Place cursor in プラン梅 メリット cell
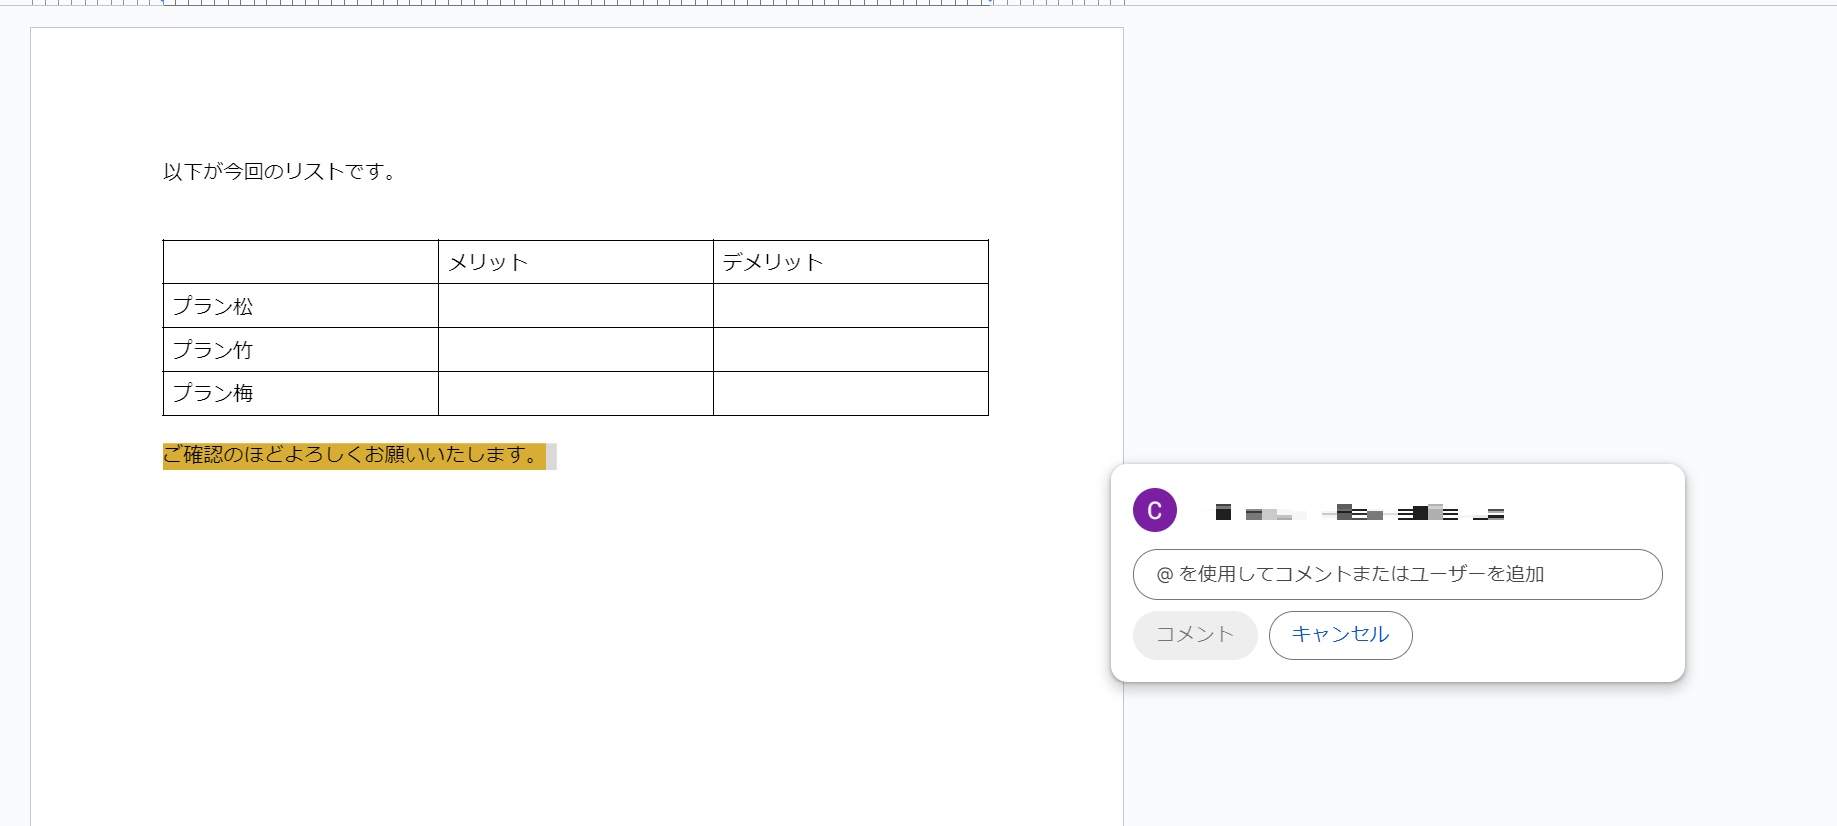1837x826 pixels. click(x=575, y=393)
